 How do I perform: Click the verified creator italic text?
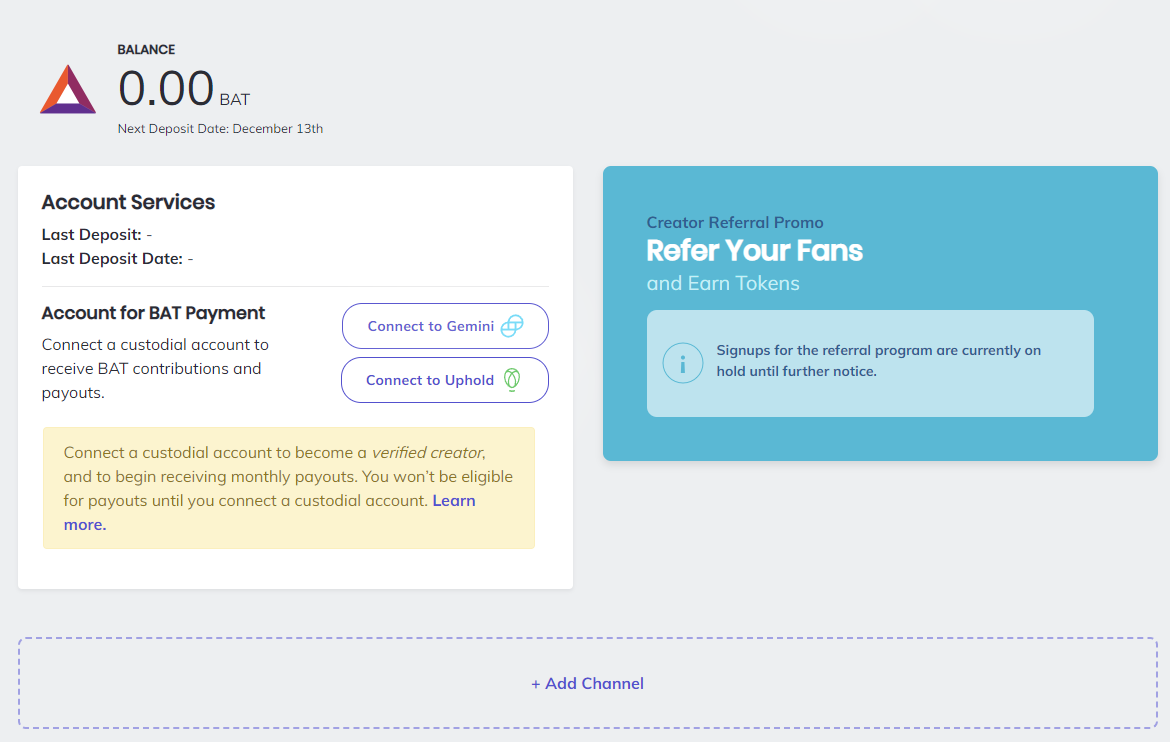point(428,453)
